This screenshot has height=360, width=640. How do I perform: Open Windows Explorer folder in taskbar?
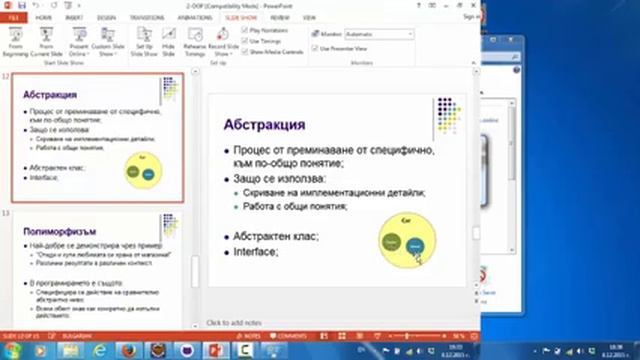(x=70, y=351)
